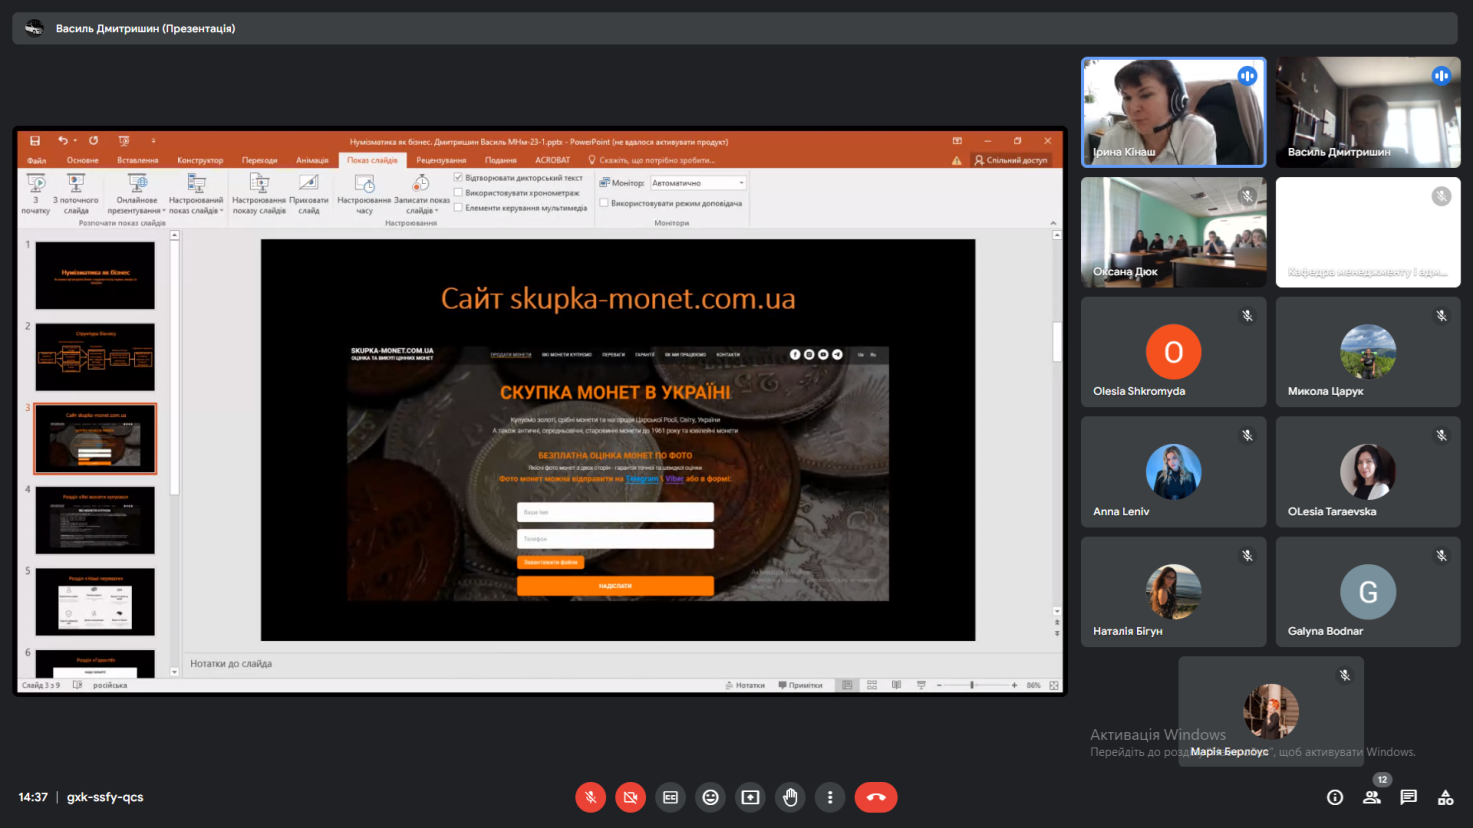The image size is (1473, 828).
Task: Click the Redo icon in quick access toolbar
Action: [x=93, y=141]
